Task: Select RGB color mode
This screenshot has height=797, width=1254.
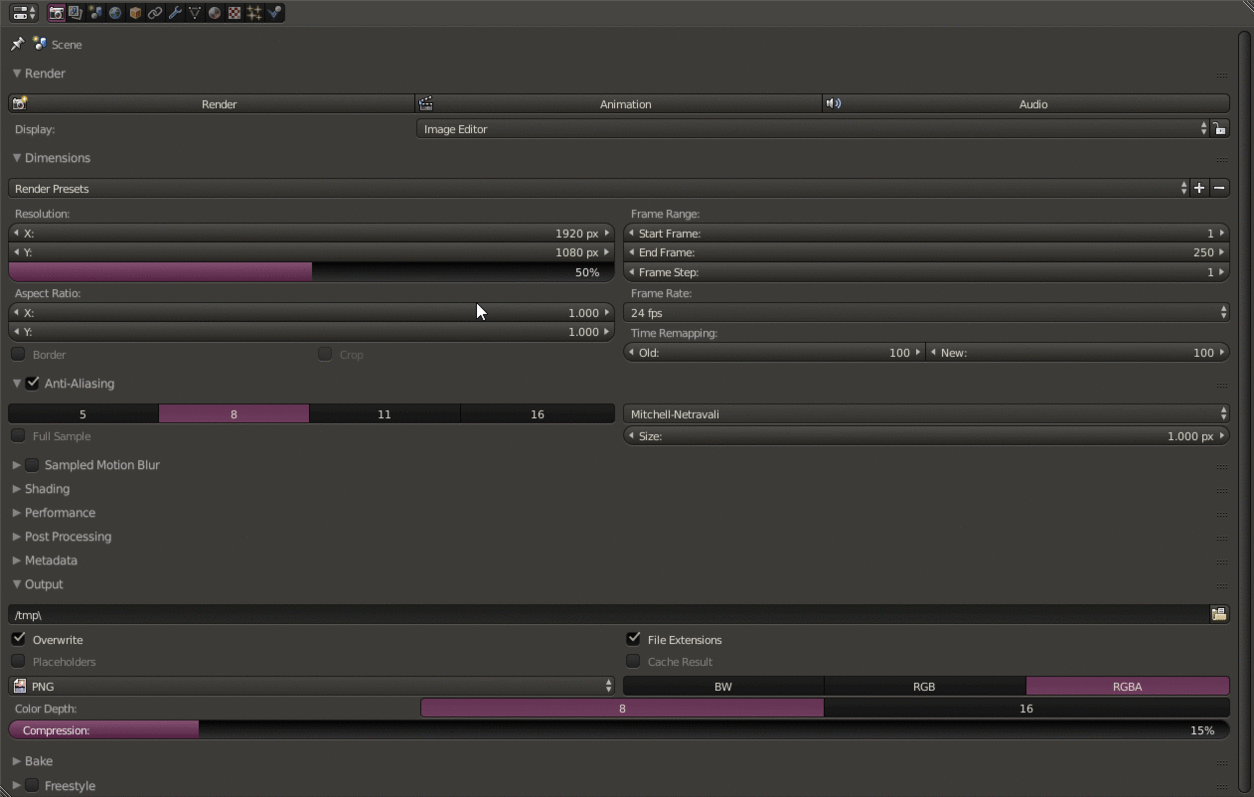Action: point(925,686)
